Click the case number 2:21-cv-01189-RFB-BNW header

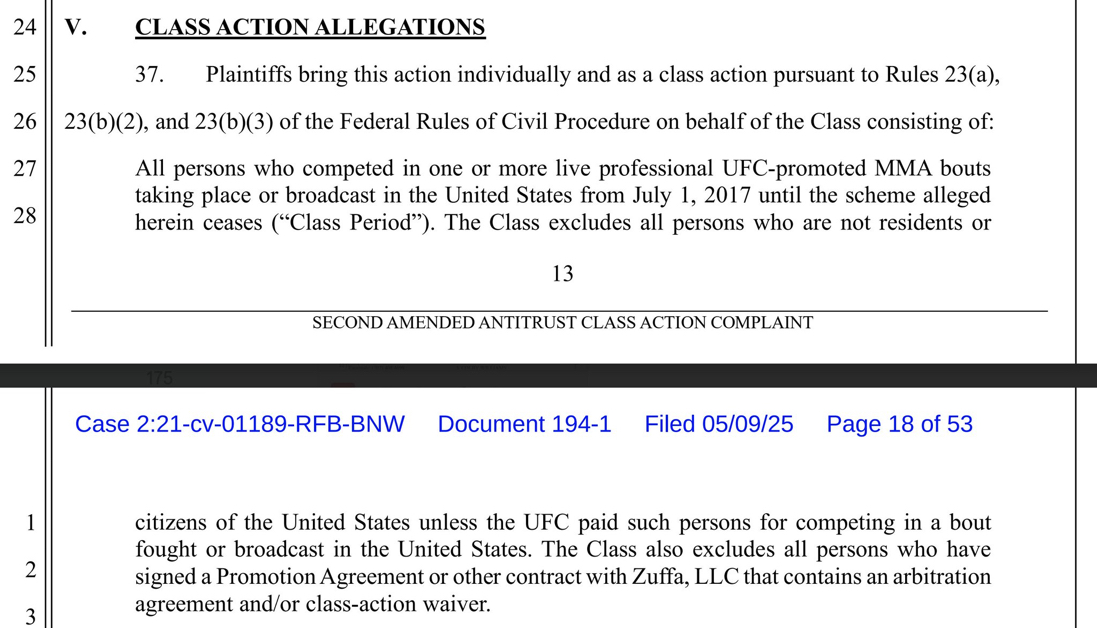pyautogui.click(x=240, y=424)
